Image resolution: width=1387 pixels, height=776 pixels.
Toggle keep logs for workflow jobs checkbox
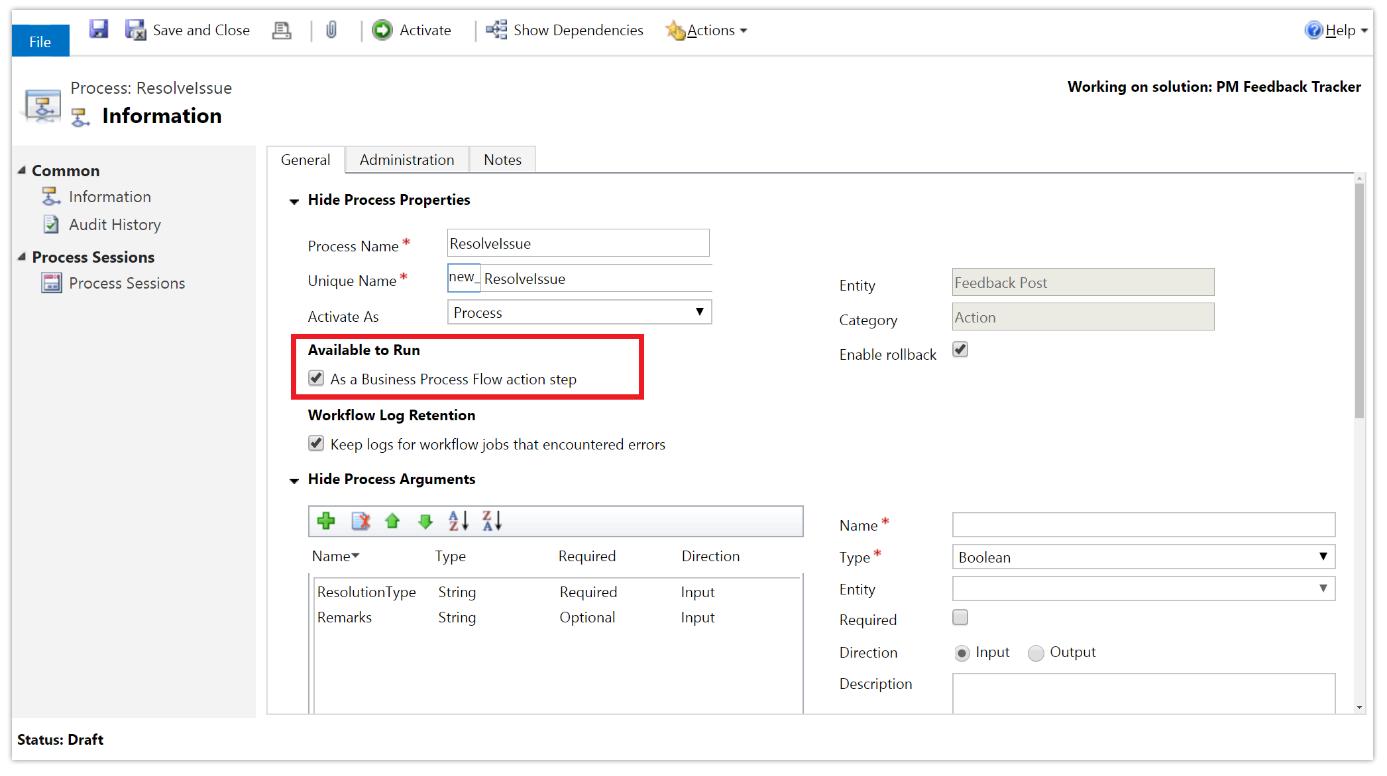[x=316, y=444]
